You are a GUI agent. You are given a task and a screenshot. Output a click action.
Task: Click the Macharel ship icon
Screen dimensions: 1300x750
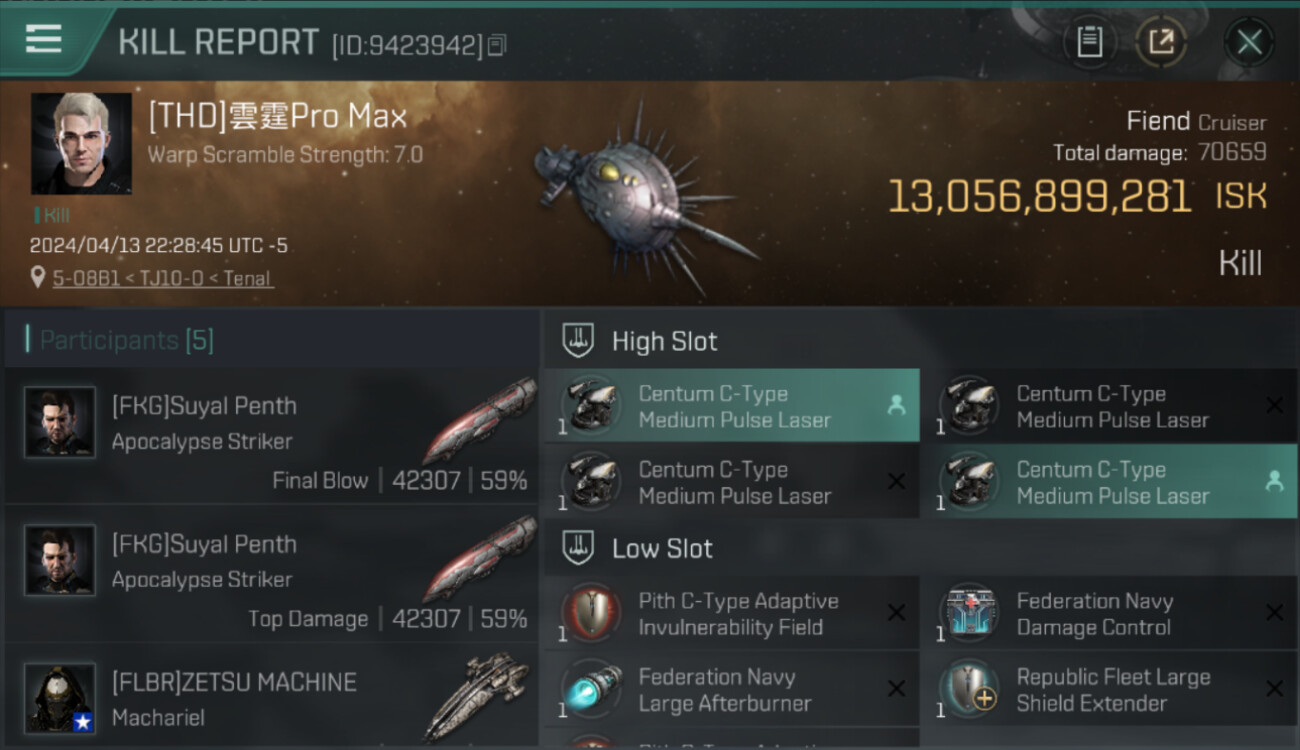pyautogui.click(x=476, y=697)
